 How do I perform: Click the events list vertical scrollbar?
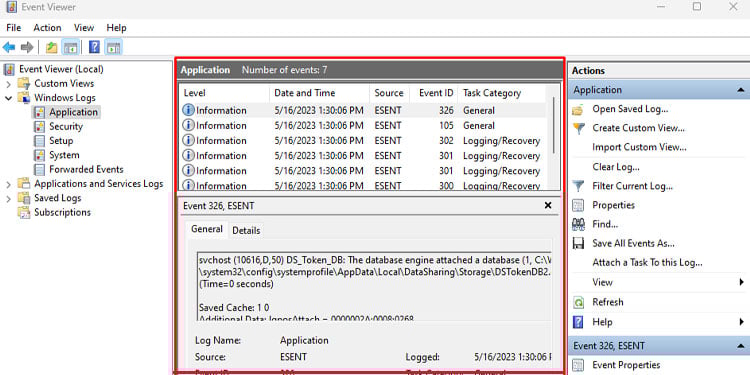[x=554, y=125]
